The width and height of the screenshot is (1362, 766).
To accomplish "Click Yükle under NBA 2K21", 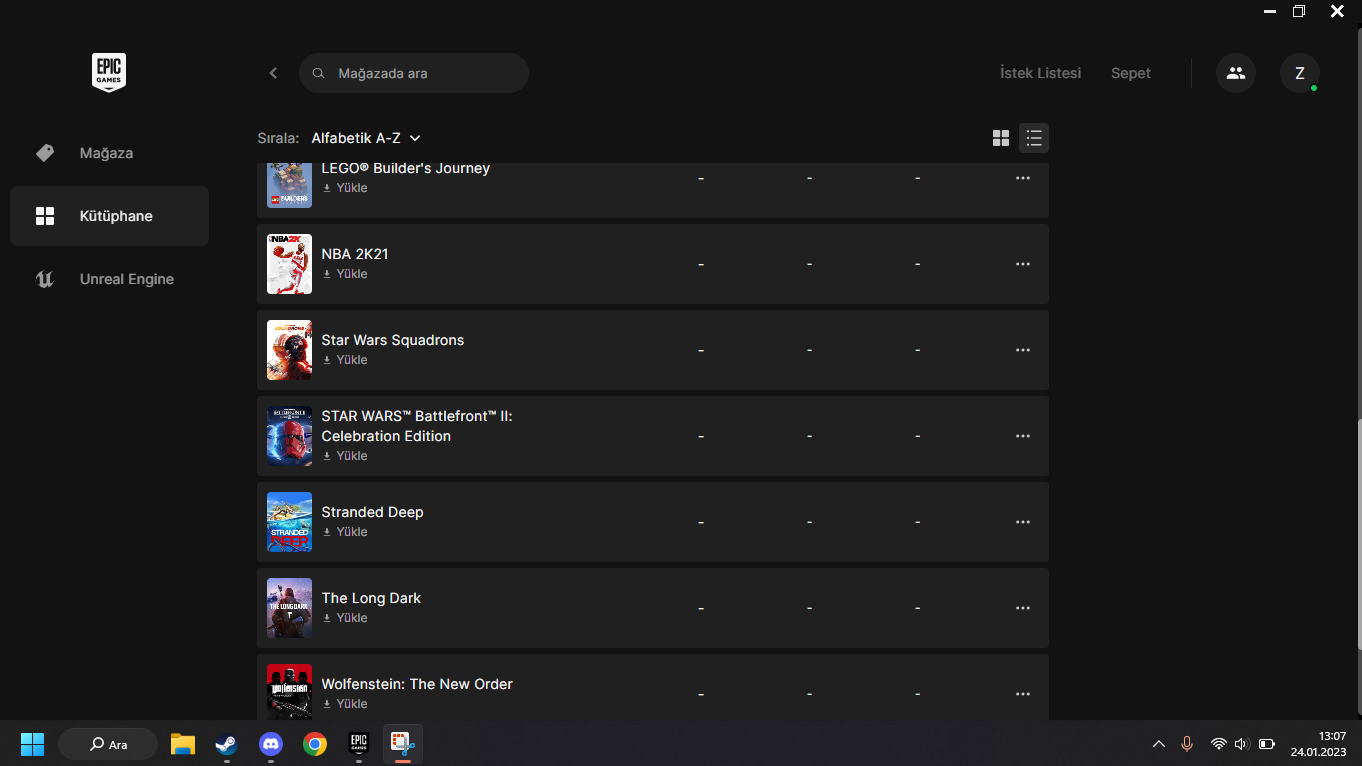I will click(x=345, y=274).
